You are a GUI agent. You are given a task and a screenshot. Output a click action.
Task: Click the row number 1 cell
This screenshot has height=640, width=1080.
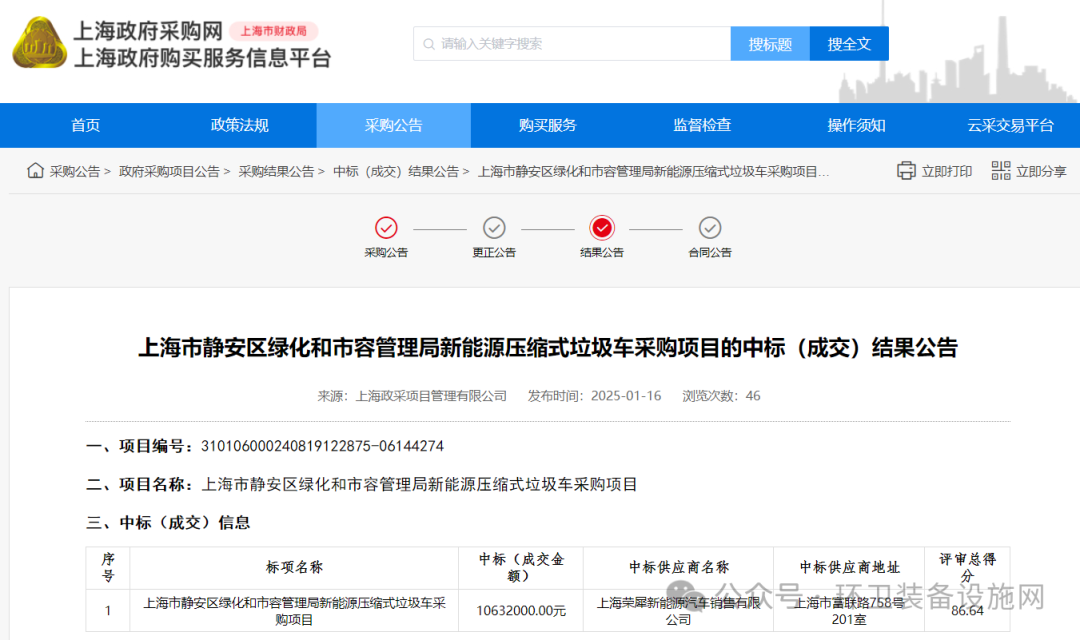pyautogui.click(x=107, y=610)
